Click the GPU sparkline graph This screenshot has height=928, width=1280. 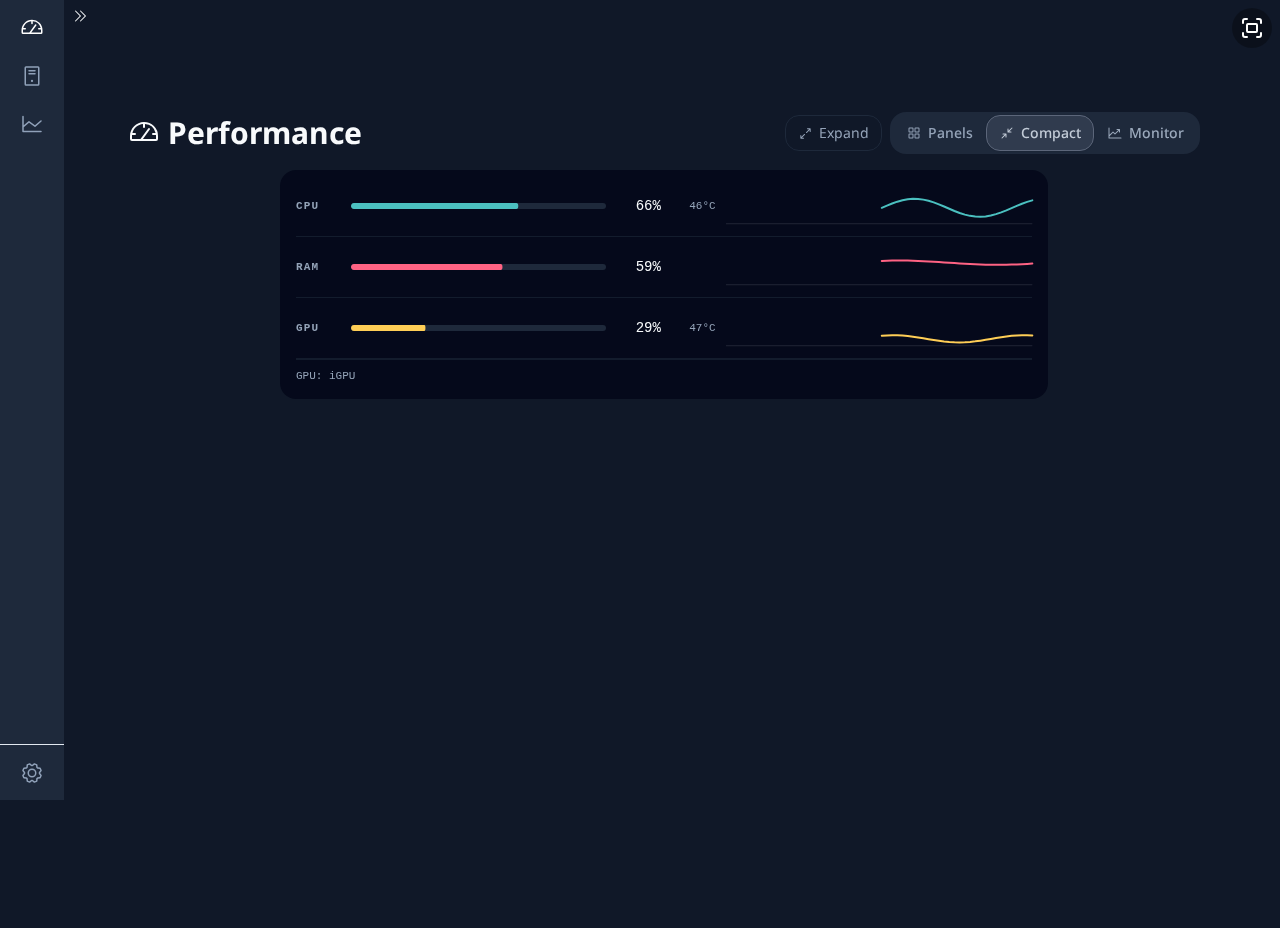point(879,329)
